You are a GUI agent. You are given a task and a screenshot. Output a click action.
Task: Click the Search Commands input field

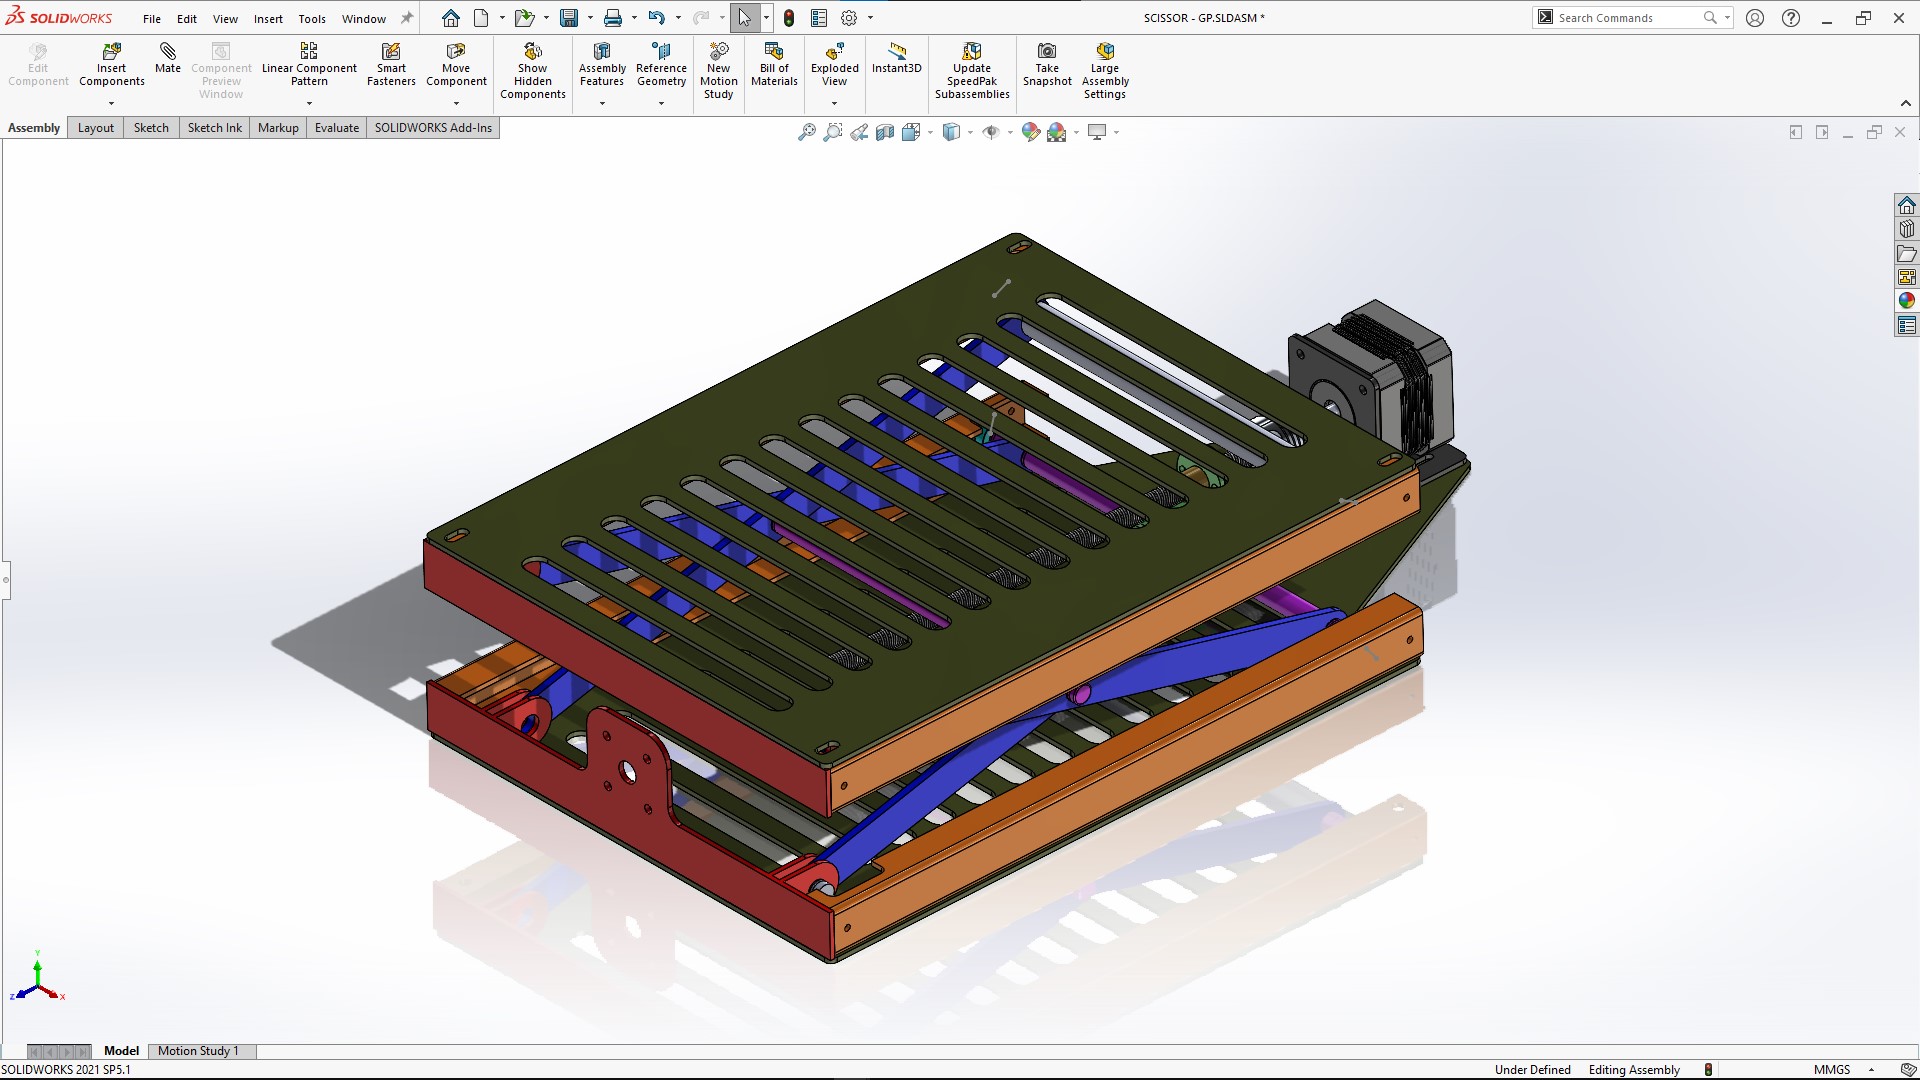click(x=1625, y=18)
